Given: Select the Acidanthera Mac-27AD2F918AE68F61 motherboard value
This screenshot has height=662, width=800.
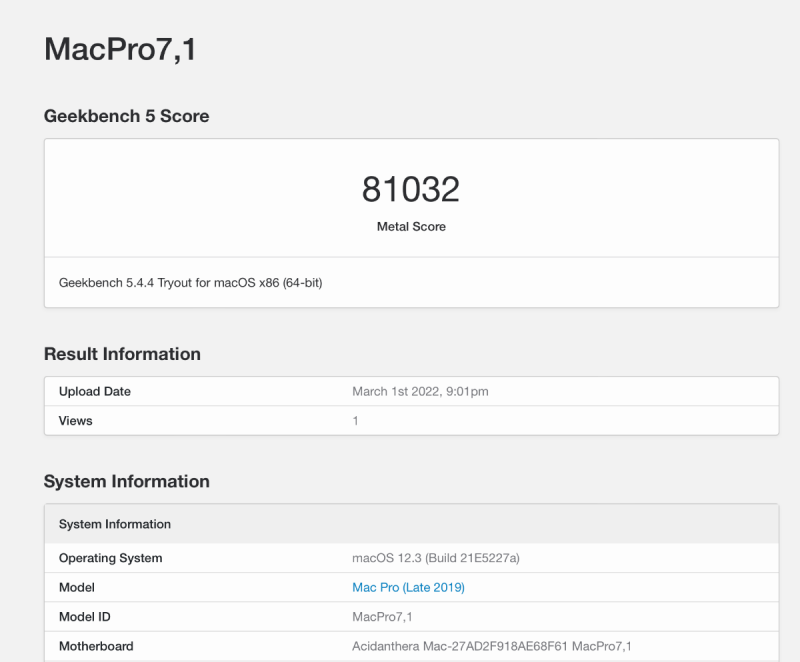Looking at the screenshot, I should (x=492, y=646).
